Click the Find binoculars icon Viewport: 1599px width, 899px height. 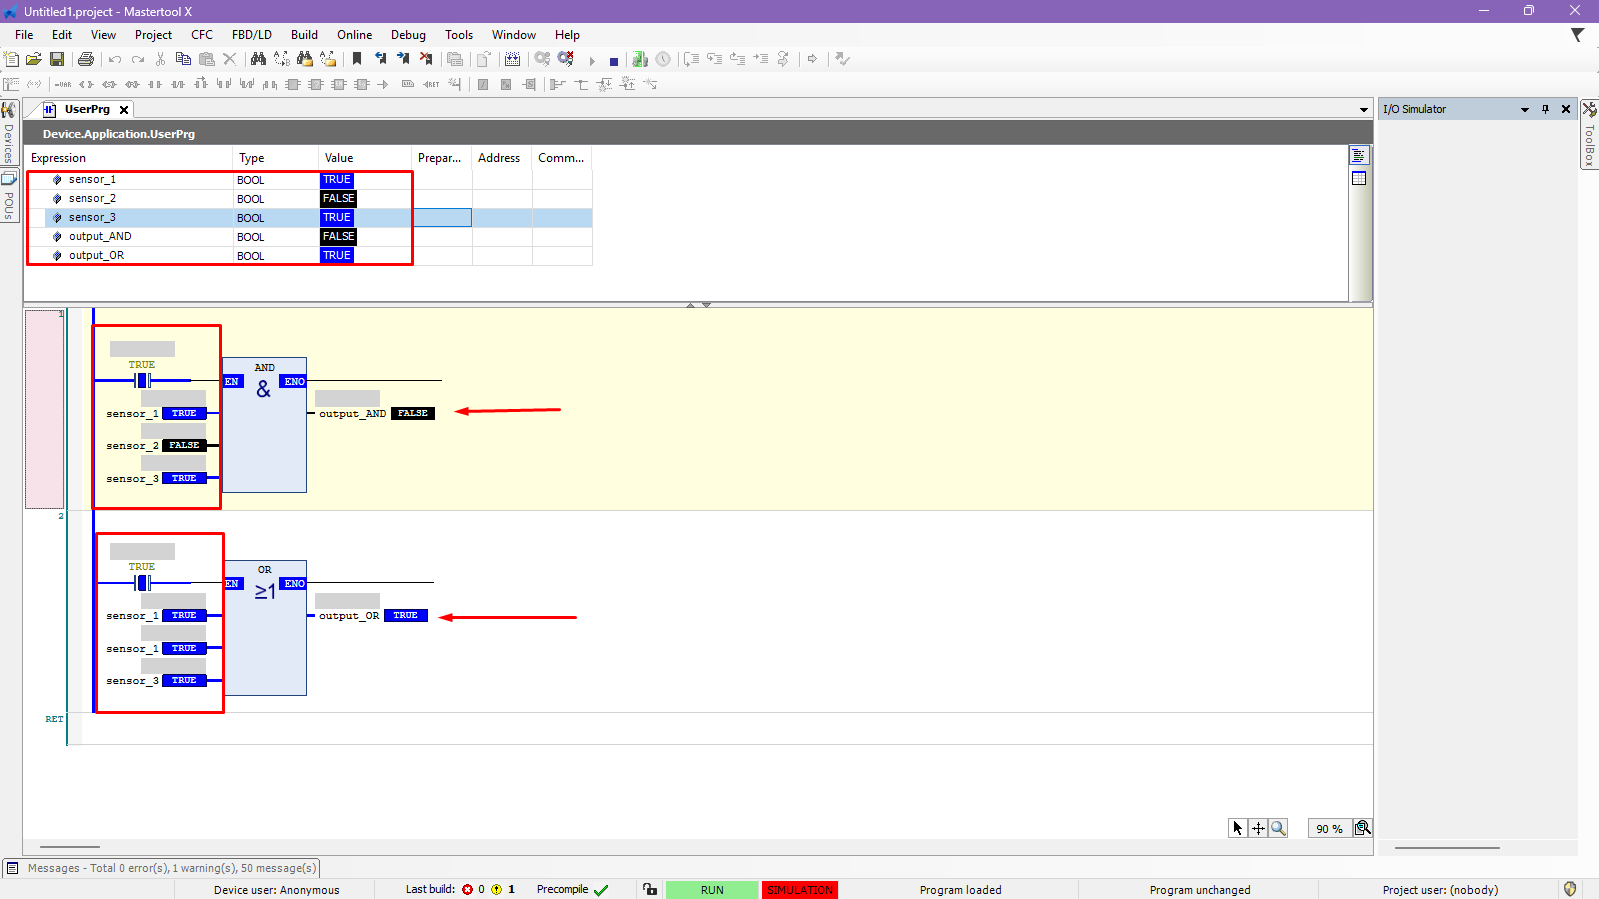pos(258,60)
